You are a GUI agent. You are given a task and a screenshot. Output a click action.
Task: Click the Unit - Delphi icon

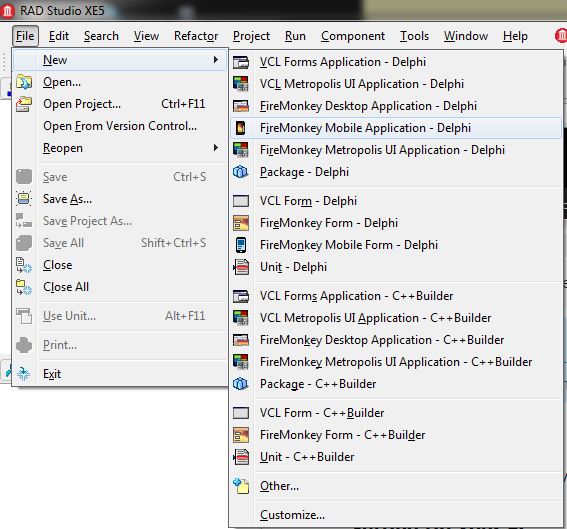tap(241, 267)
